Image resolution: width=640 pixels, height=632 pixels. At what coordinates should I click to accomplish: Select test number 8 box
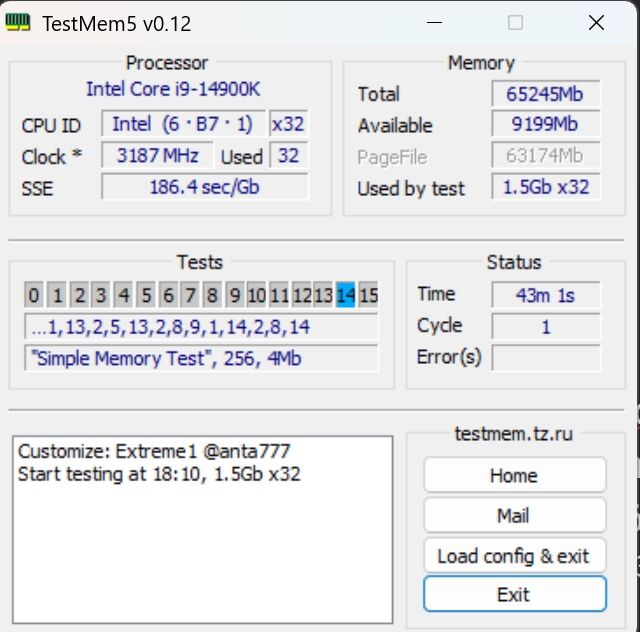point(212,295)
